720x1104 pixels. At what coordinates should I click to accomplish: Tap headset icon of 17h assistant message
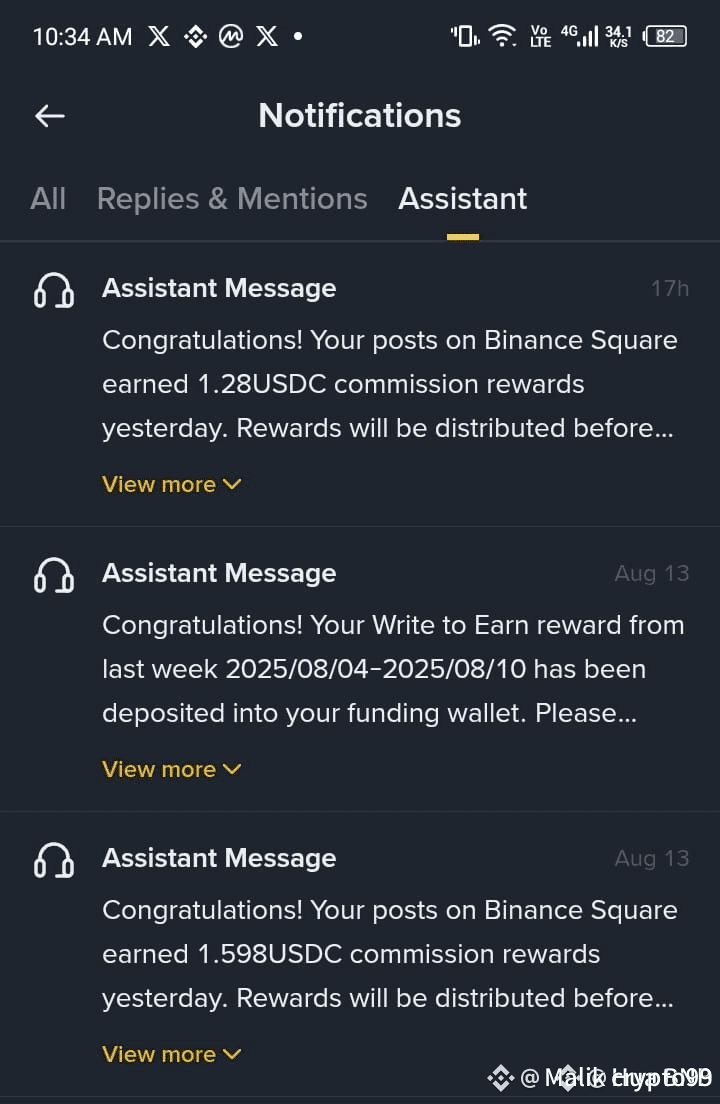click(x=54, y=290)
